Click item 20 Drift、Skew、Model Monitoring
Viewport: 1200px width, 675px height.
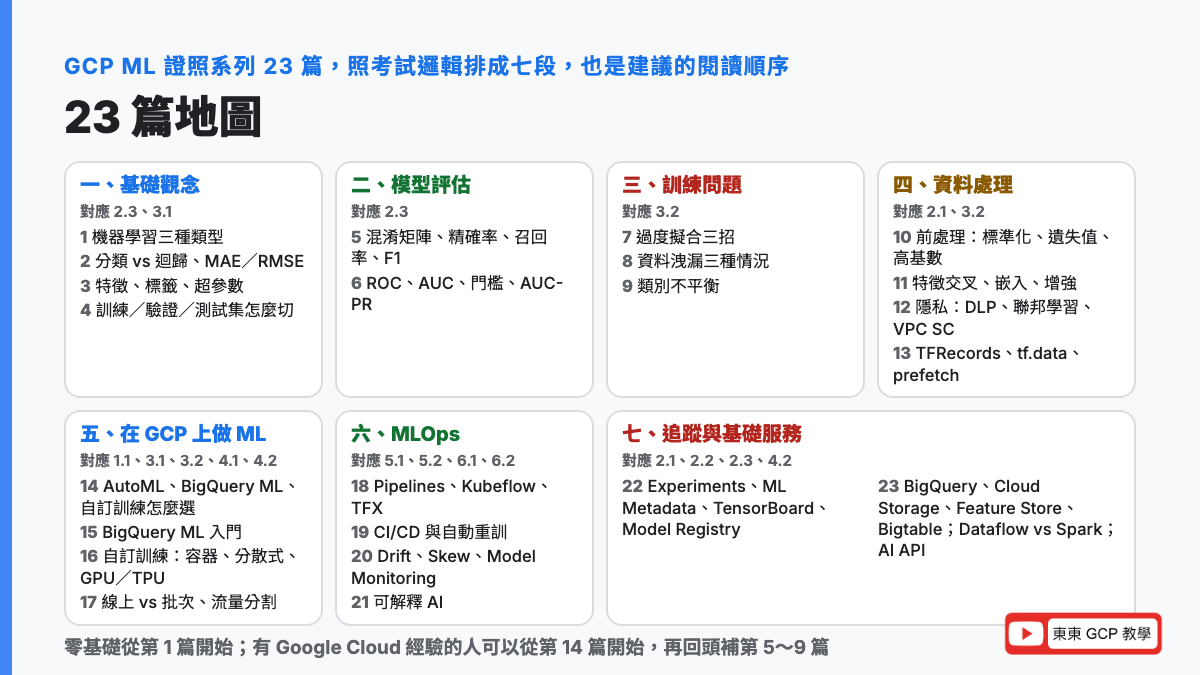click(x=443, y=567)
